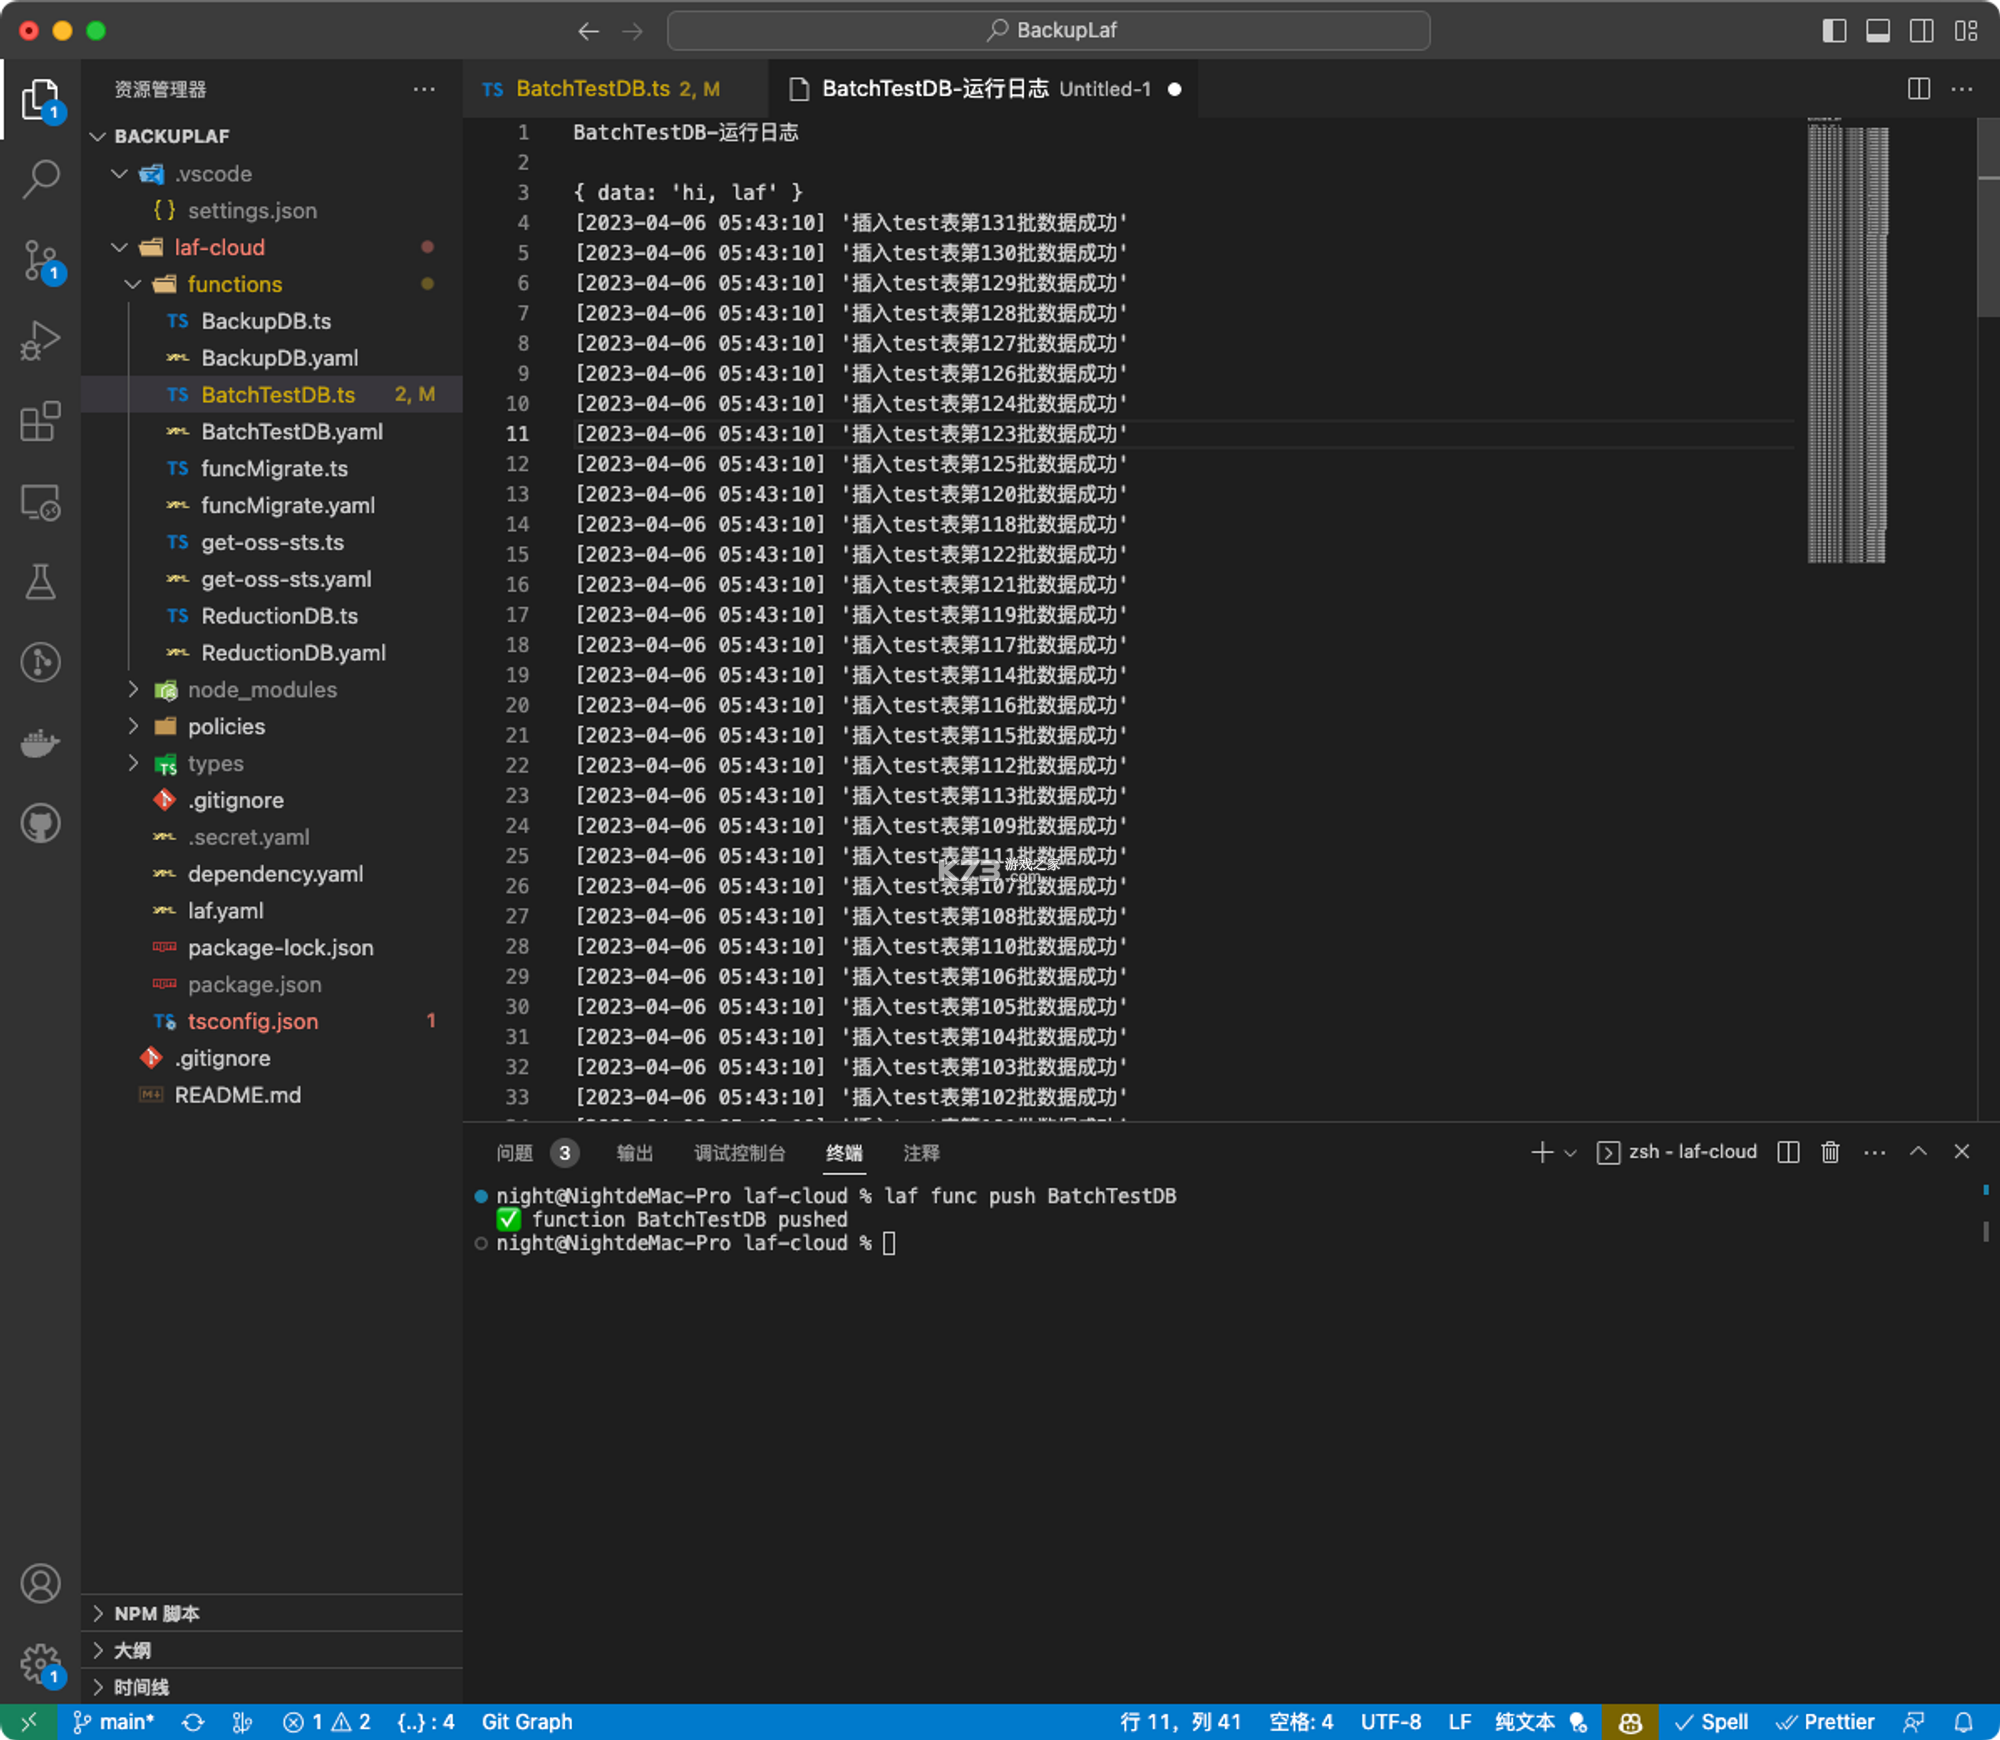Split the terminal pane
The height and width of the screenshot is (1740, 2000).
[1788, 1152]
